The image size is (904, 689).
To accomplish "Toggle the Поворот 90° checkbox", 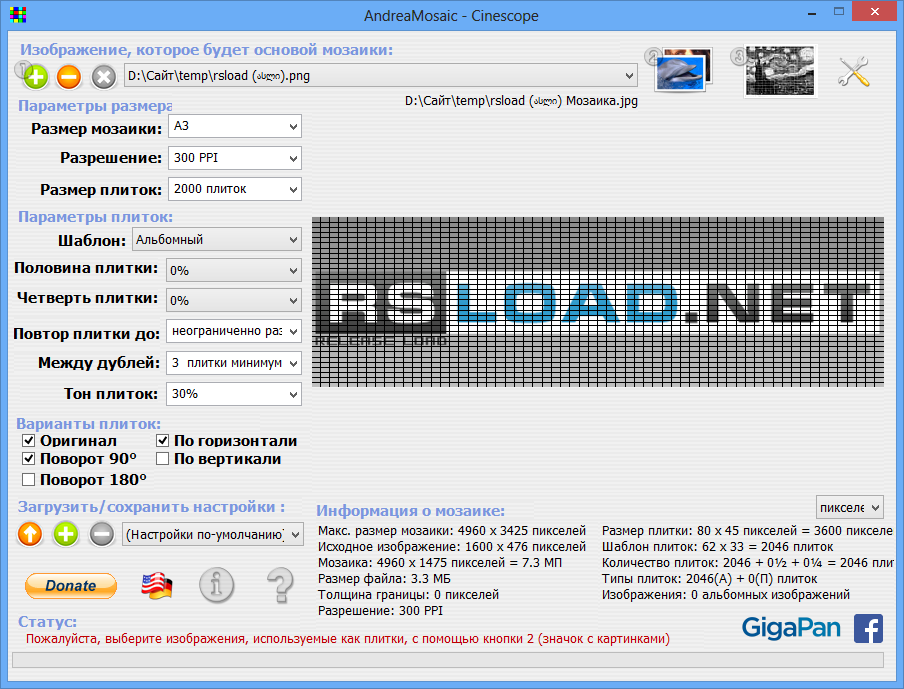I will [x=28, y=459].
